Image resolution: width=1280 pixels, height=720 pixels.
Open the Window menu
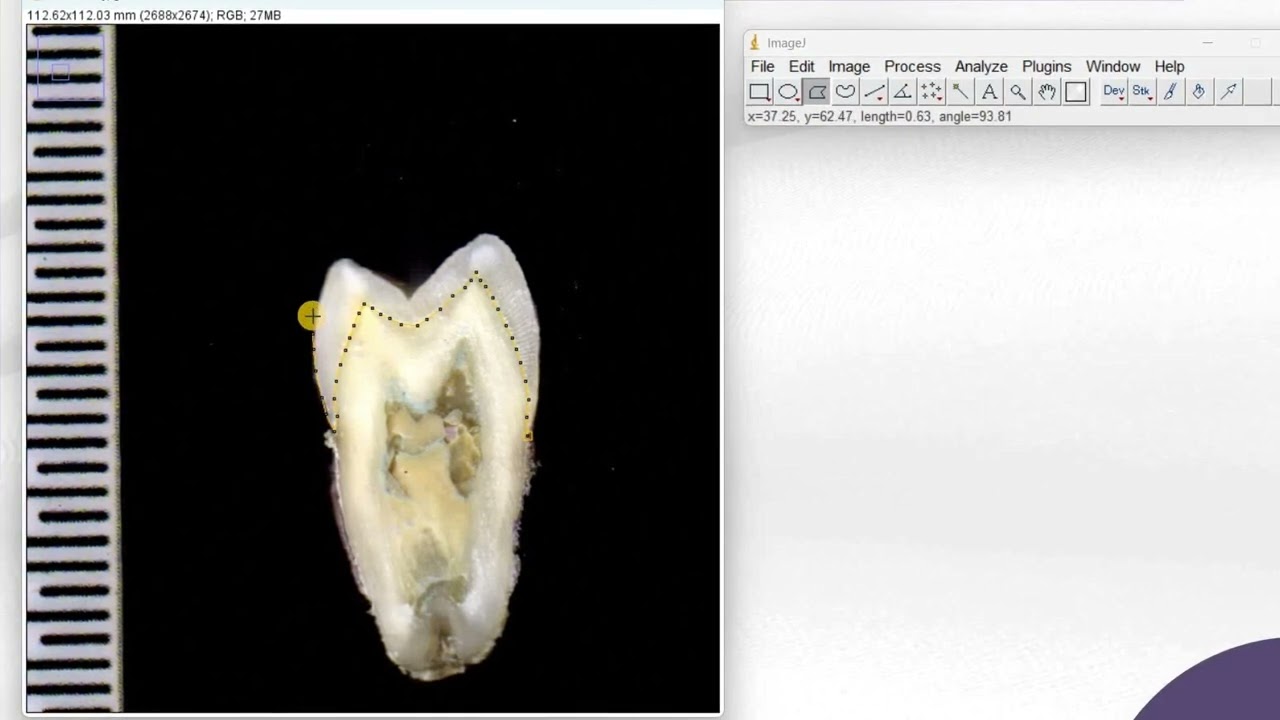point(1113,66)
